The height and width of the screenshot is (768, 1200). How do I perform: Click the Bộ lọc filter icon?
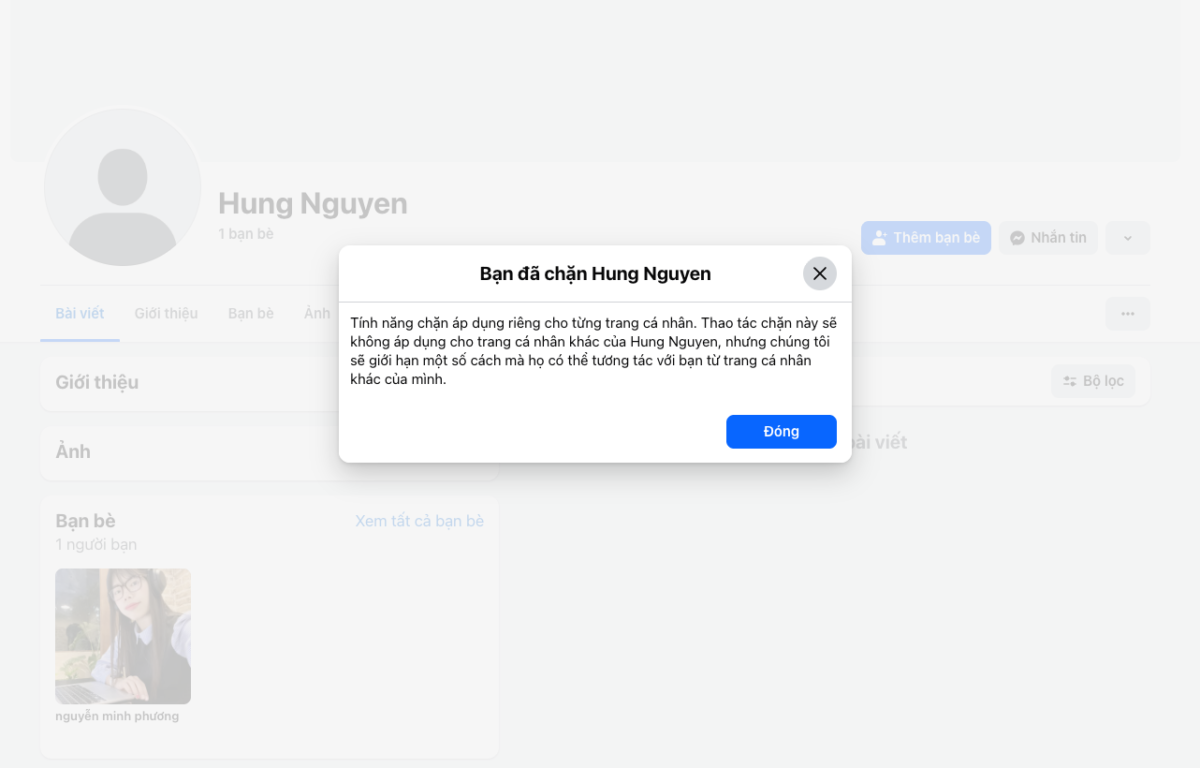coord(1069,381)
